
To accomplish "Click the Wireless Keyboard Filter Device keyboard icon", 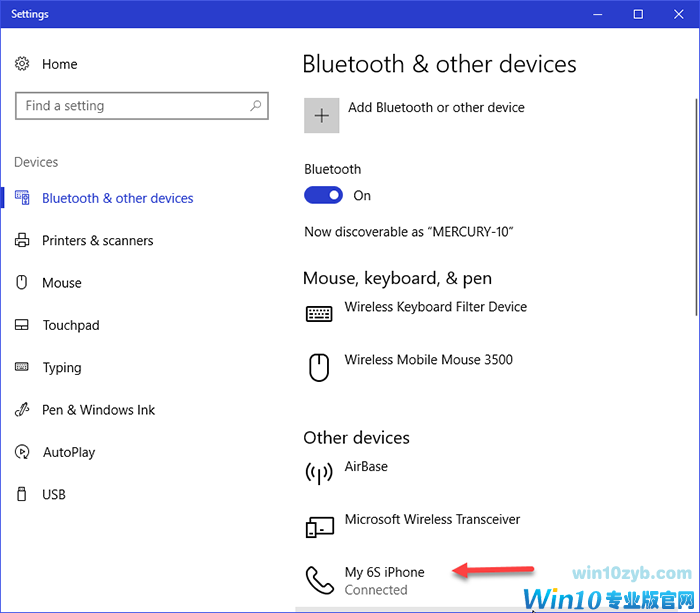I will pos(319,314).
